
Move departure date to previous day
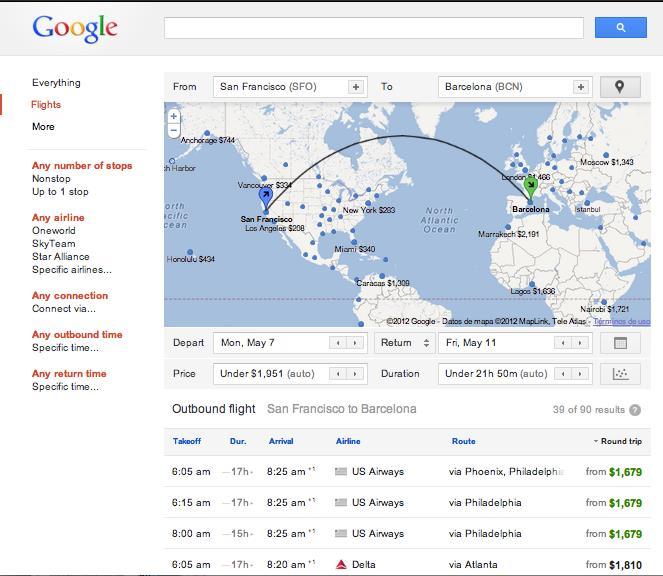[338, 343]
